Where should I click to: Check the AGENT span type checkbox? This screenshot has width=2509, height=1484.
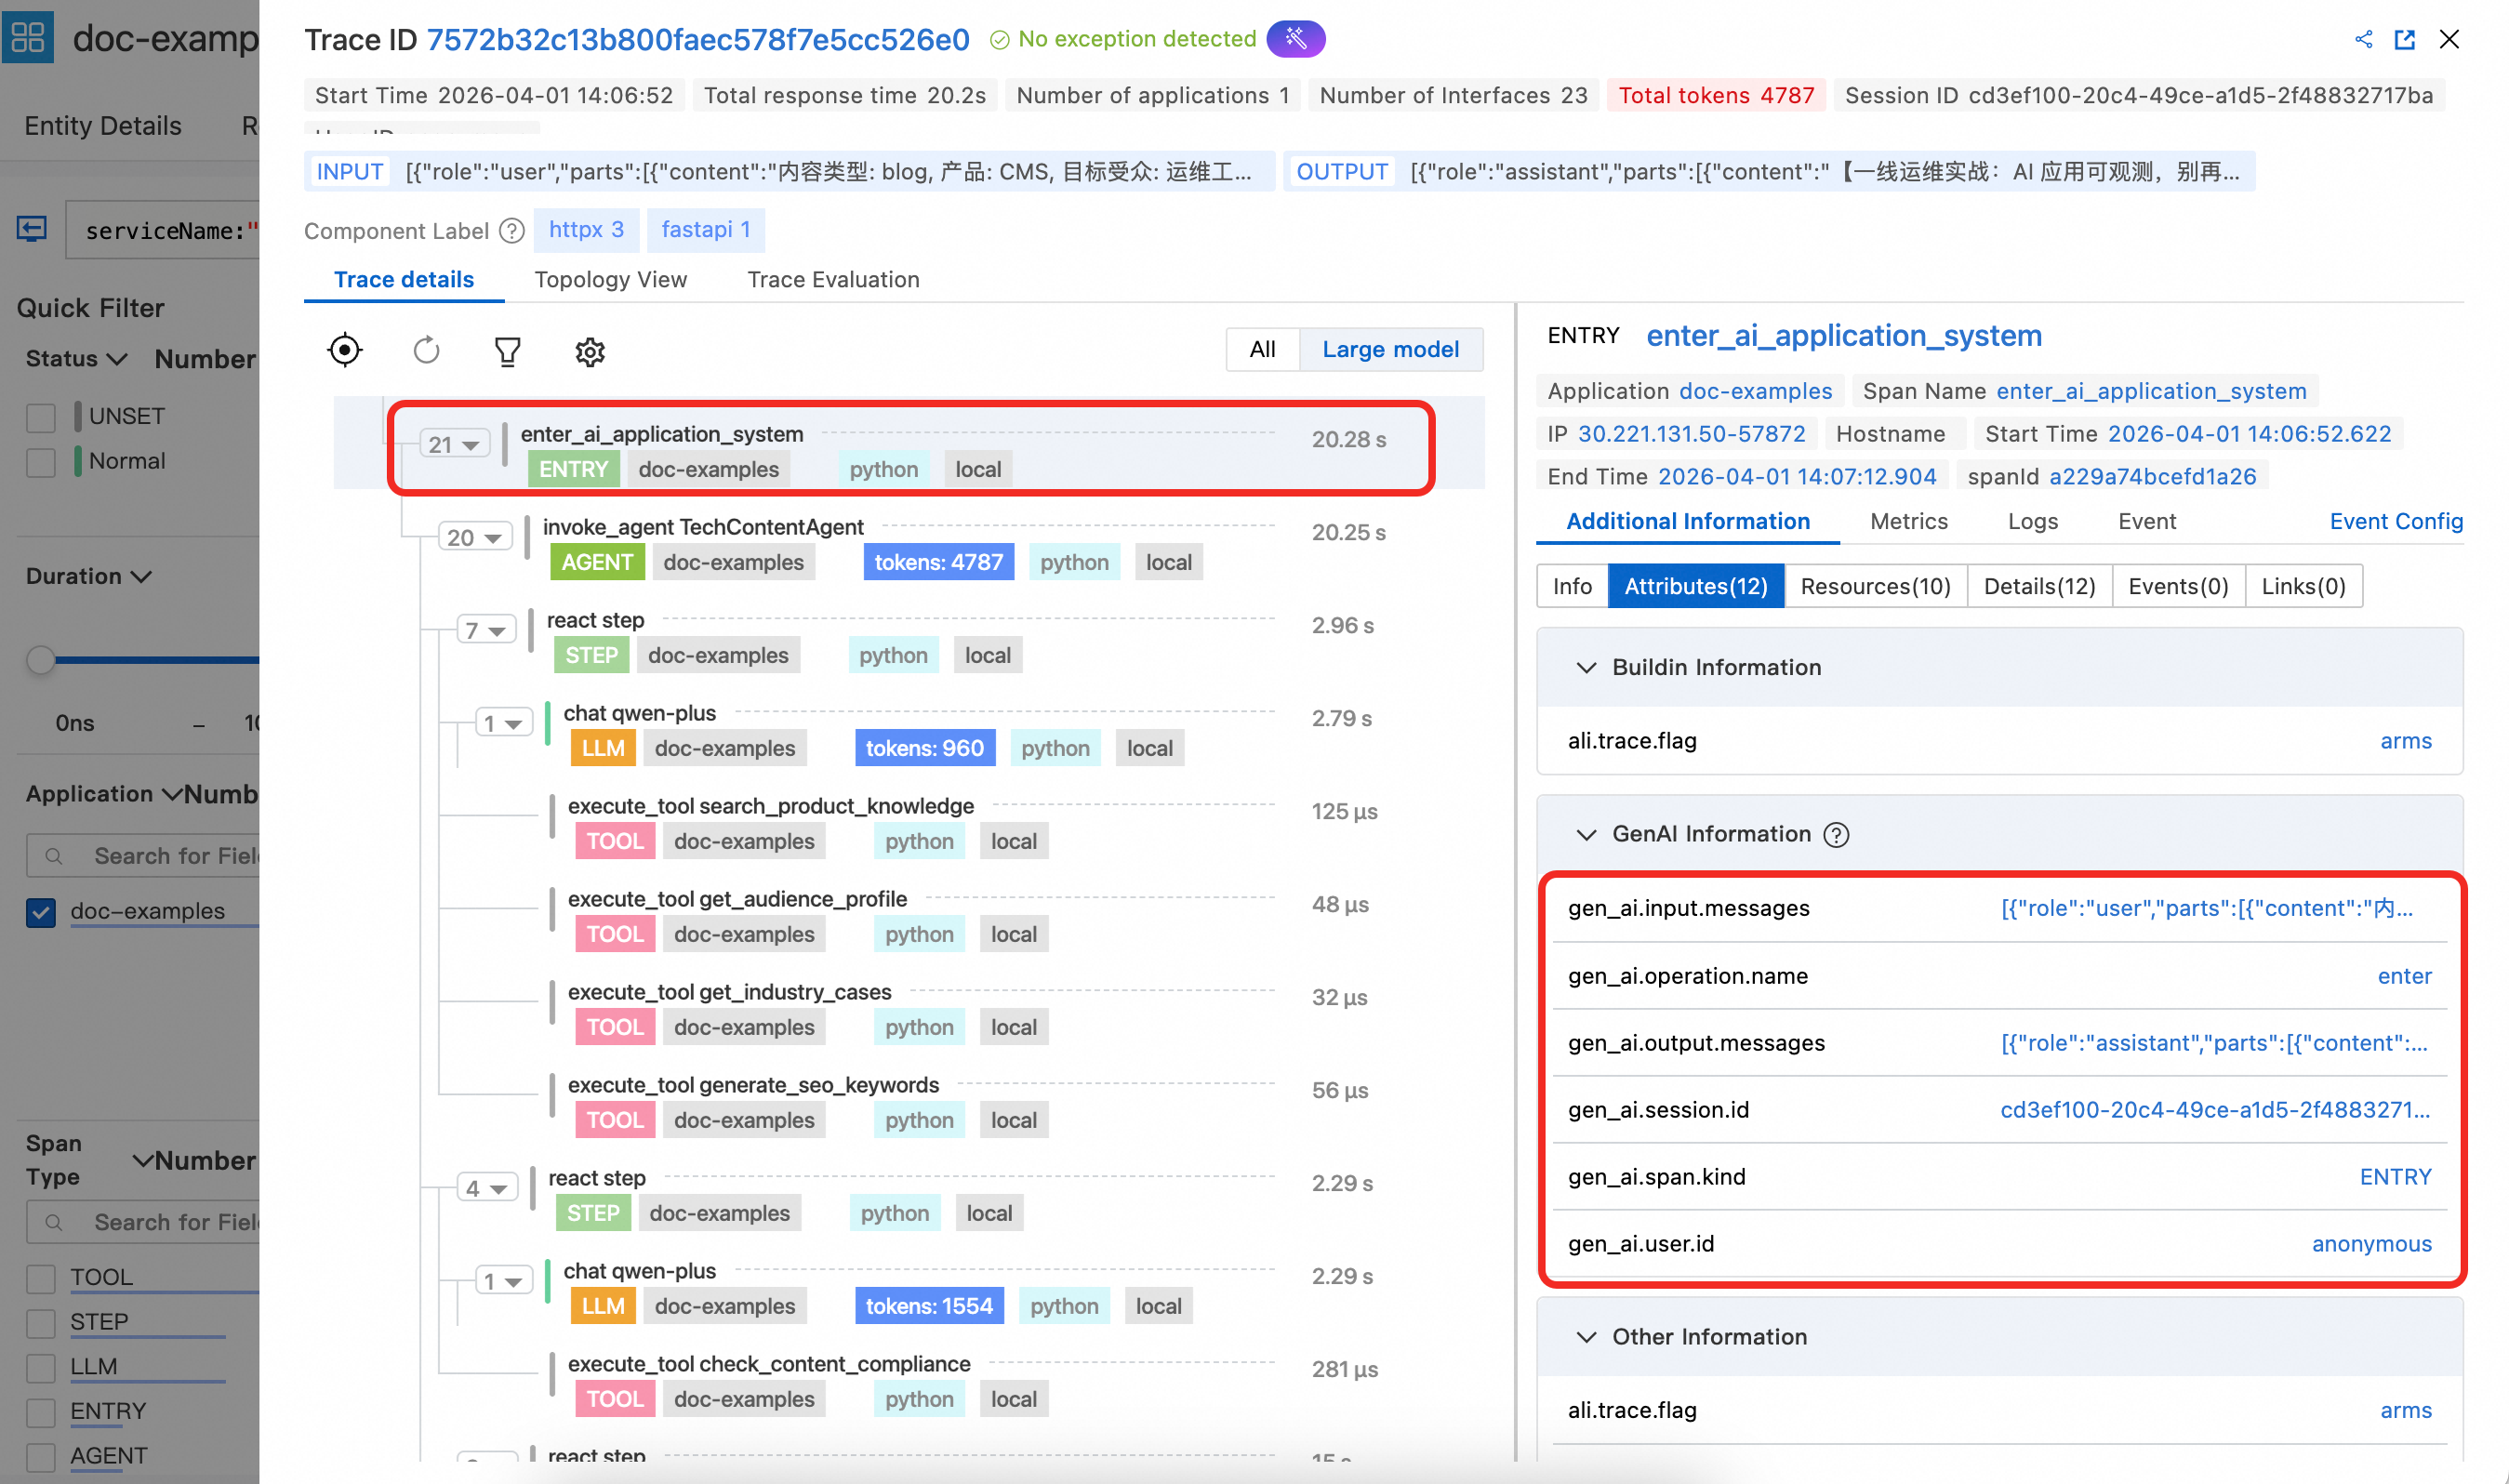[41, 1457]
